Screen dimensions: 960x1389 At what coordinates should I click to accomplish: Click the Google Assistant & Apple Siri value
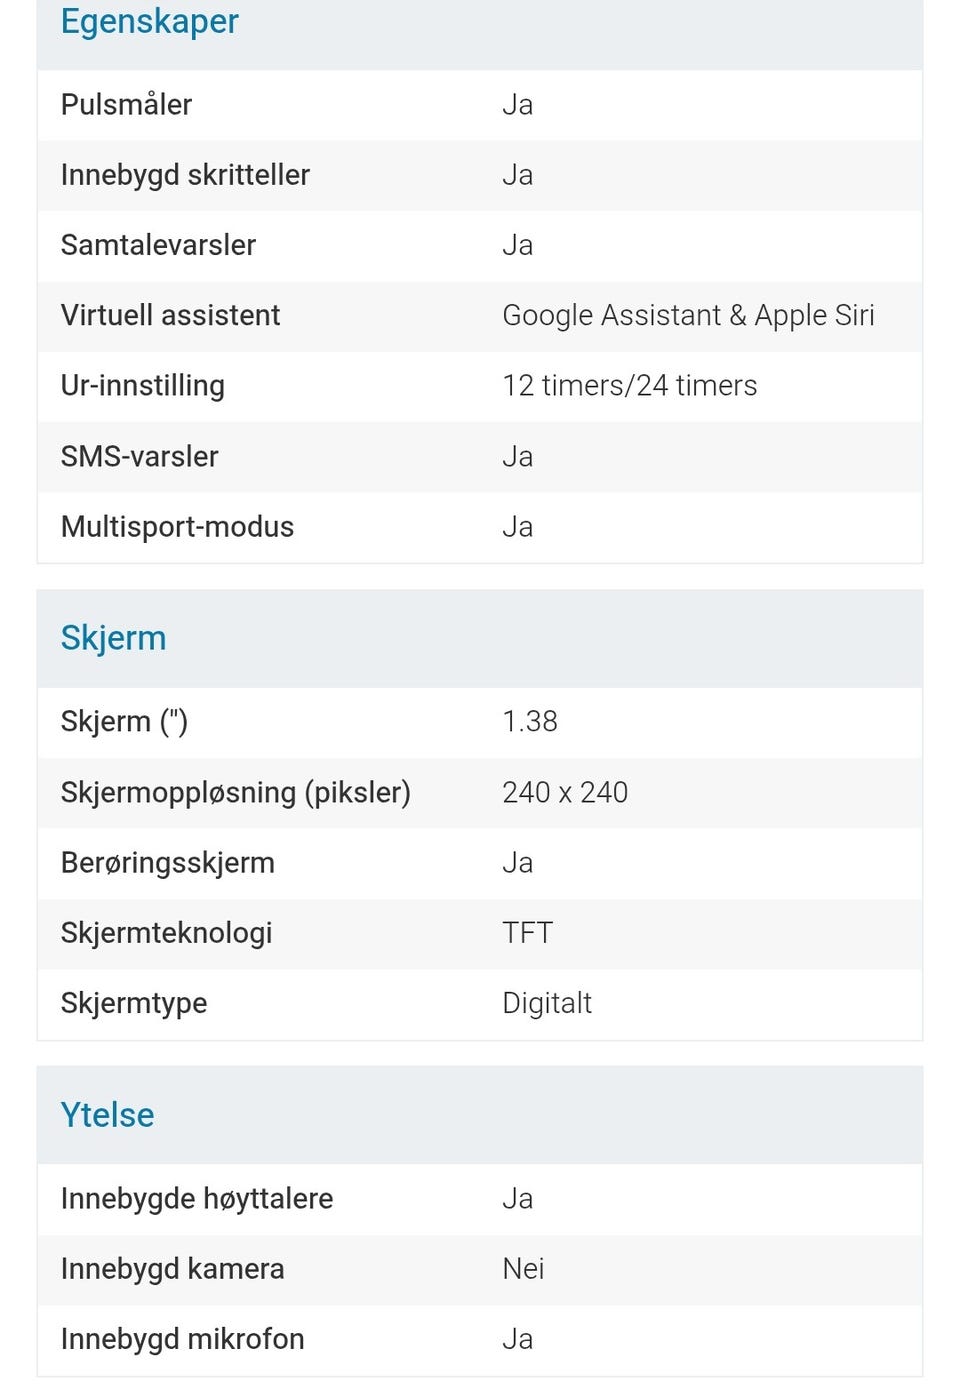tap(688, 316)
